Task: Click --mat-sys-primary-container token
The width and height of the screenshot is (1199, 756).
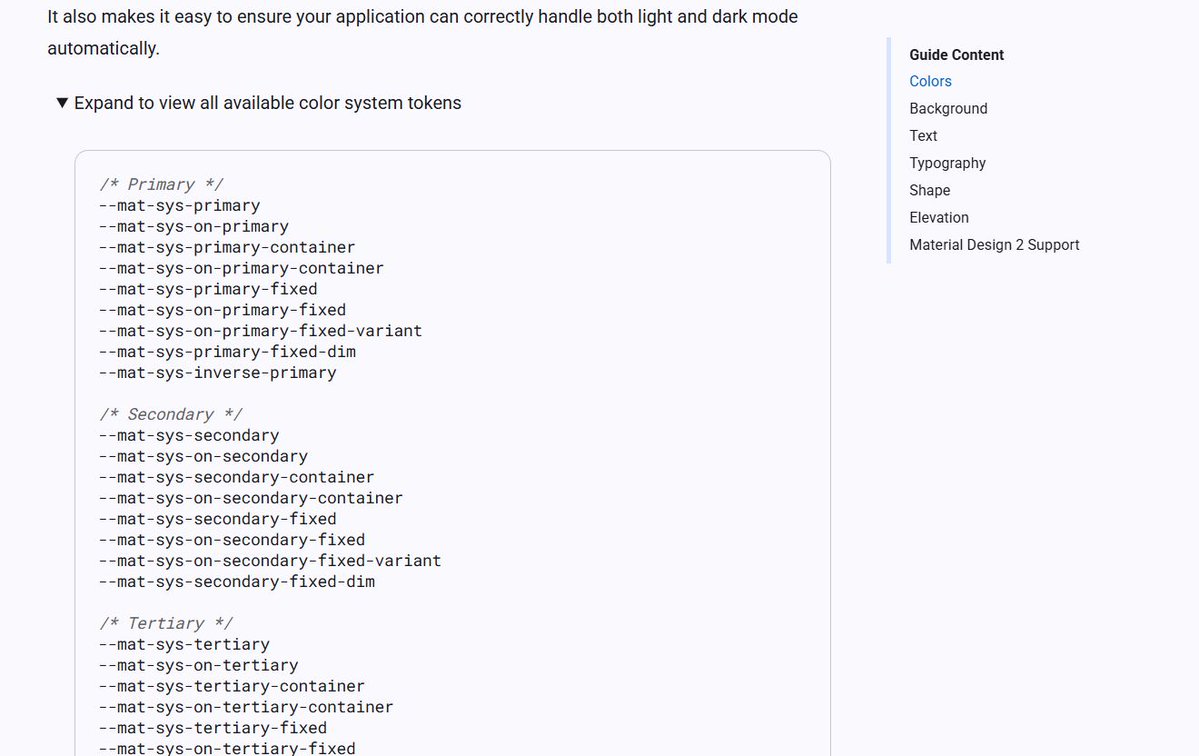Action: coord(227,247)
